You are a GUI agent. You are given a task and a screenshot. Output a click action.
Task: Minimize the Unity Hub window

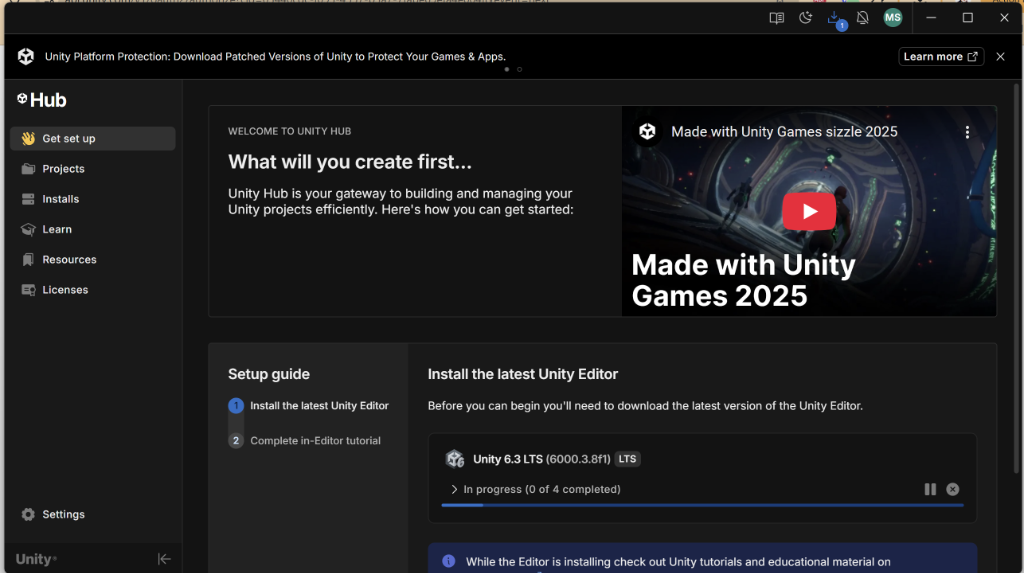click(931, 18)
